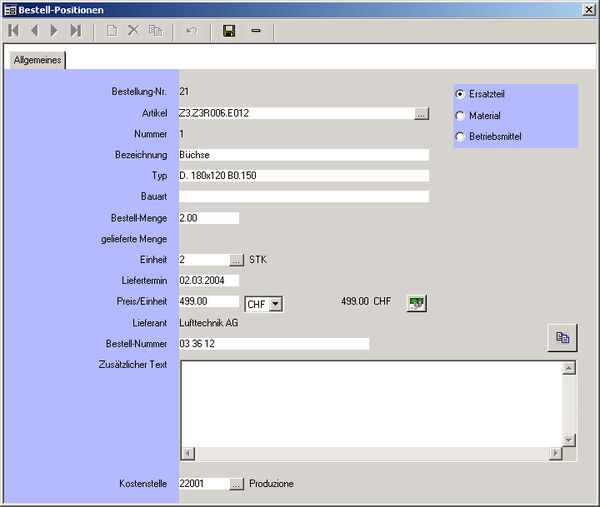Viewport: 600px width, 507px height.
Task: Open the Einheit lookup browse button
Action: 236,260
